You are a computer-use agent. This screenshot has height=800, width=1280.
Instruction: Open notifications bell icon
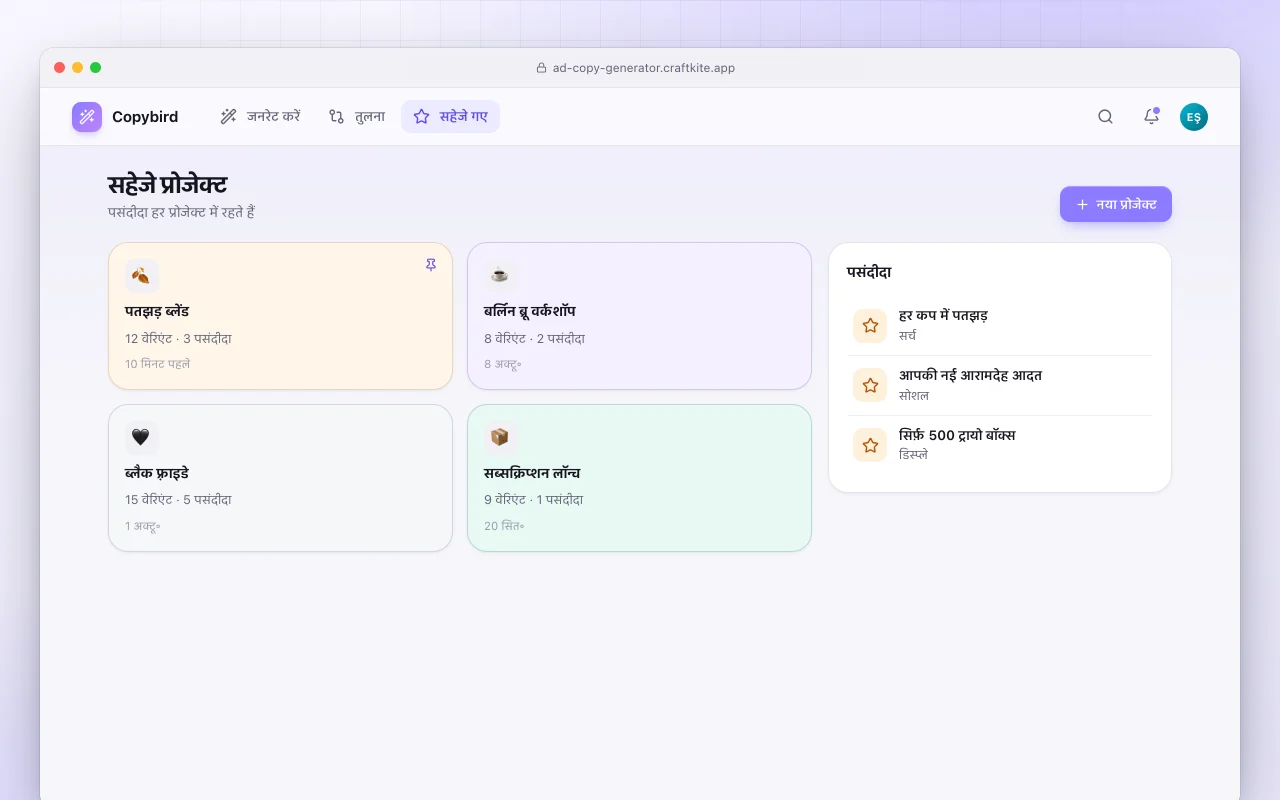1151,117
